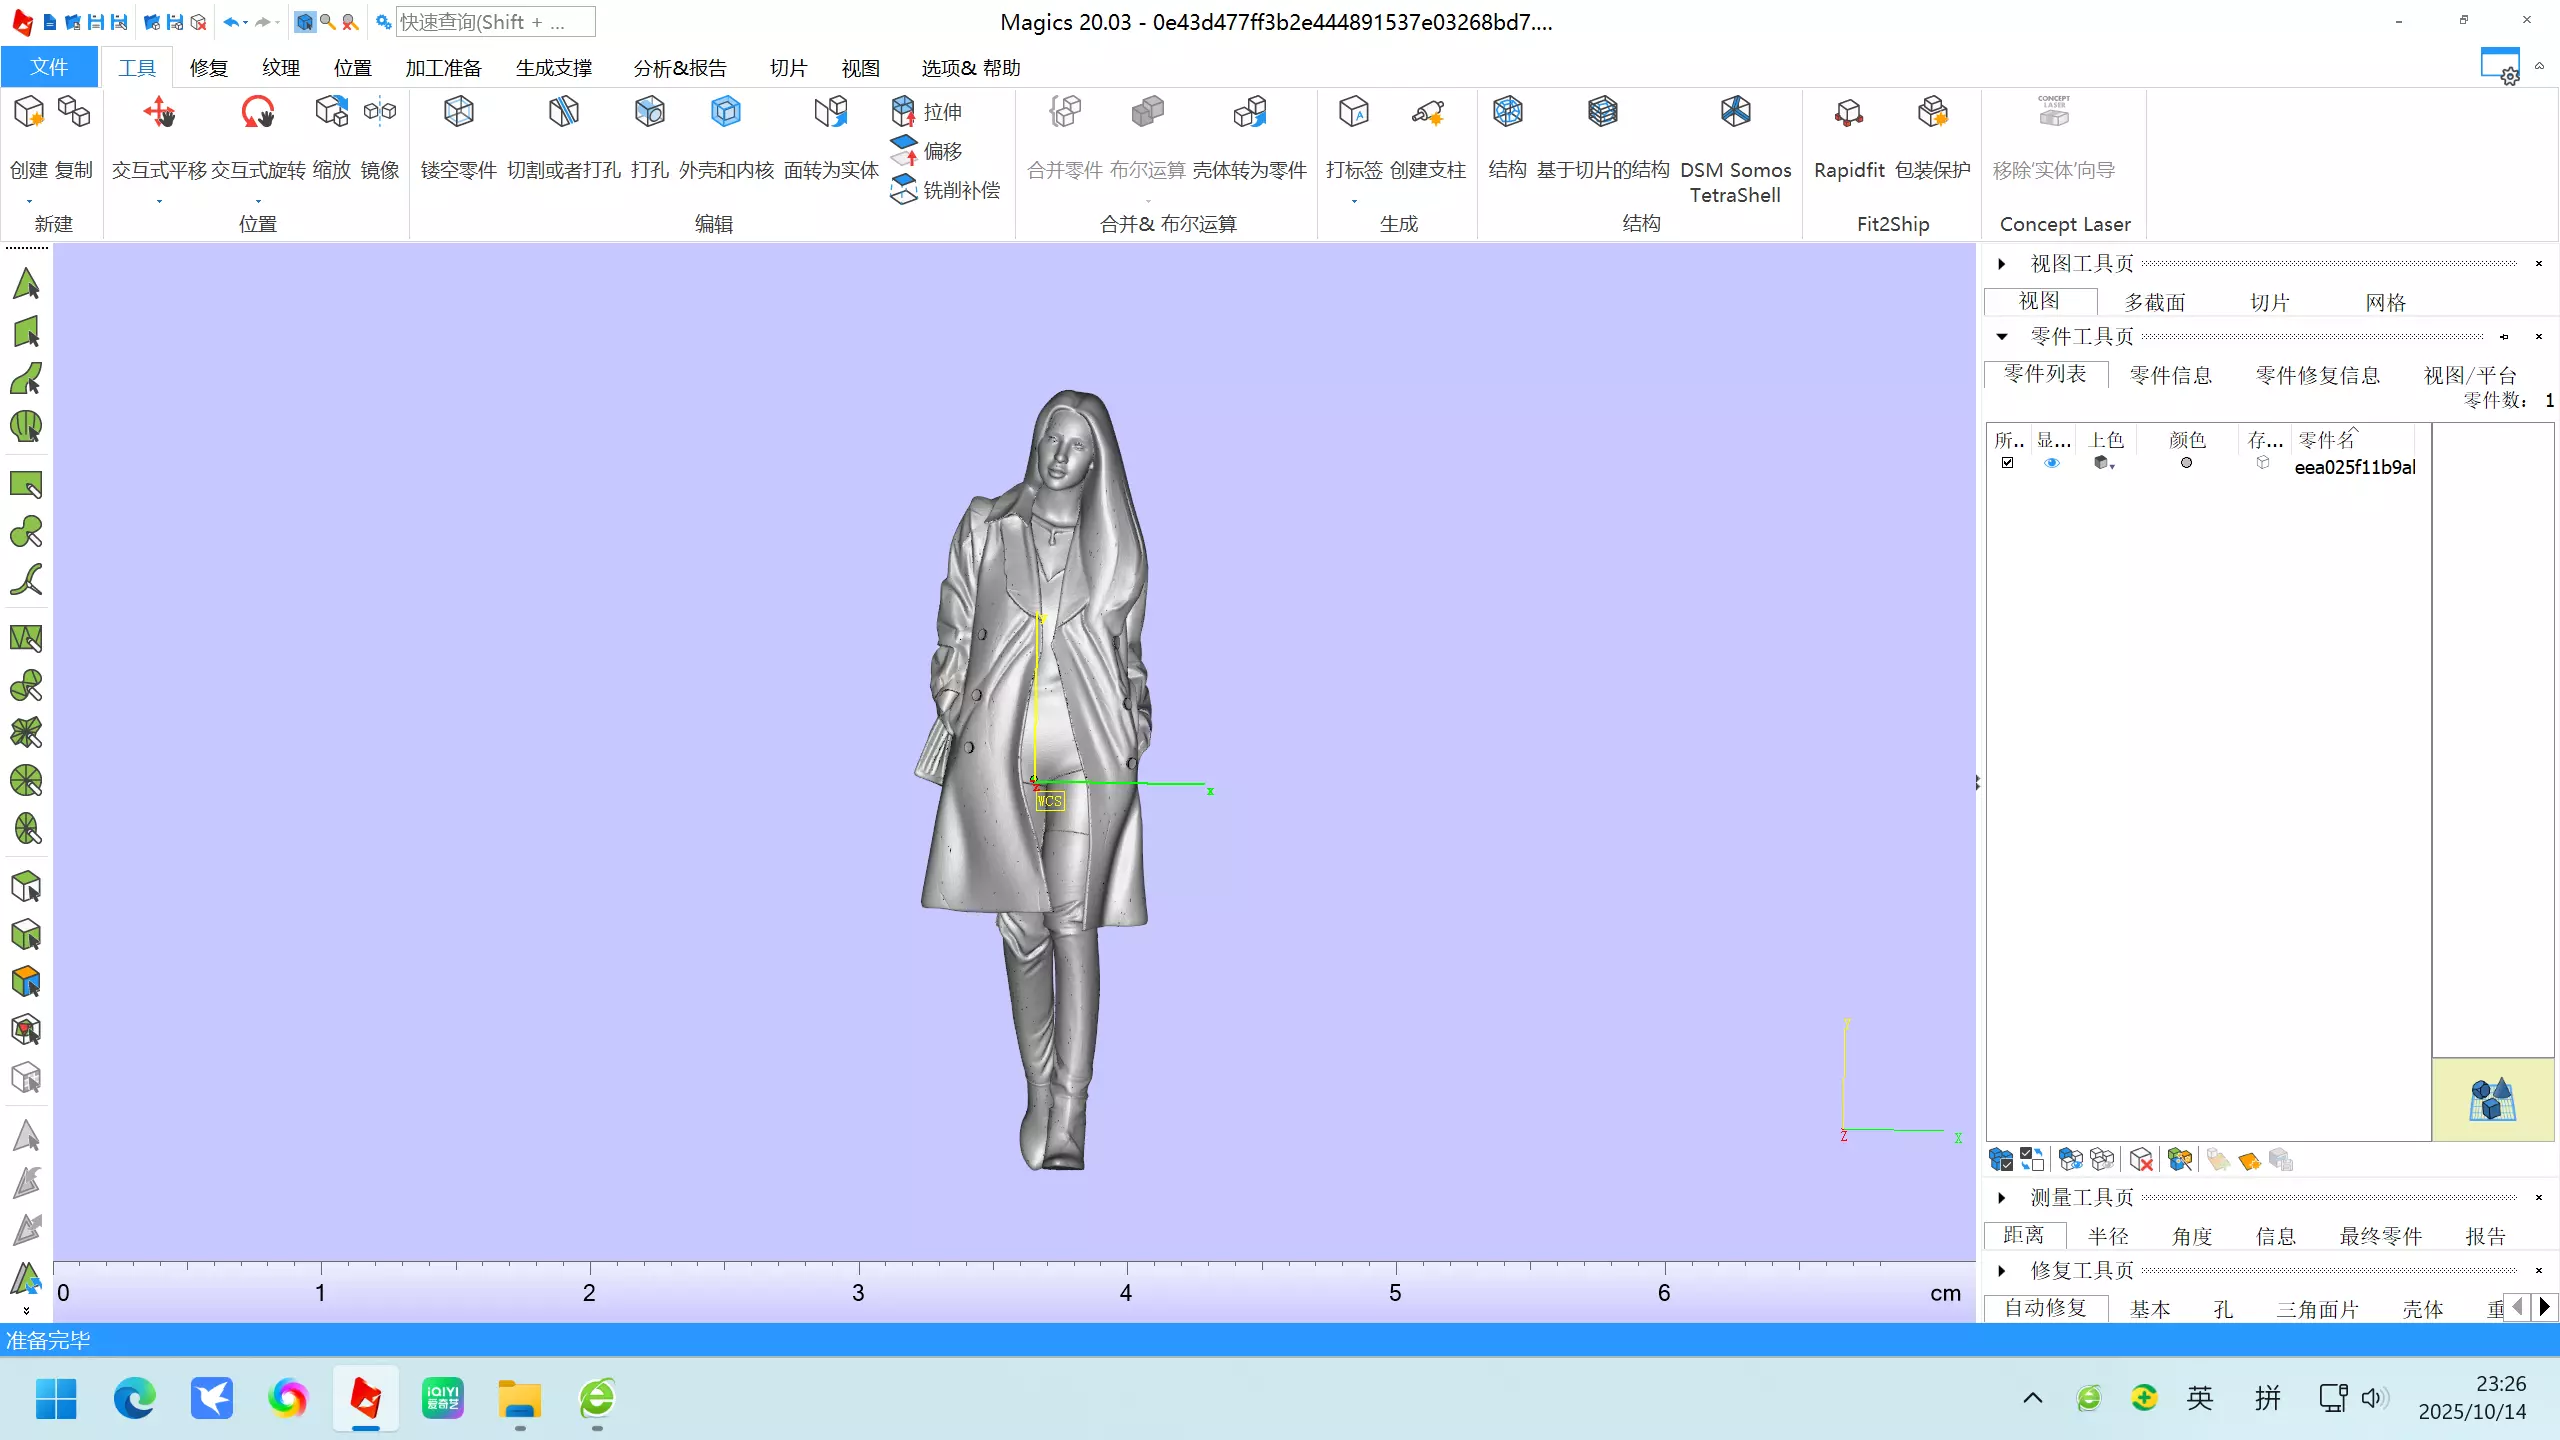Open the Hollow Part (镂空零件) tool
Viewport: 2560px width, 1440px height.
459,113
